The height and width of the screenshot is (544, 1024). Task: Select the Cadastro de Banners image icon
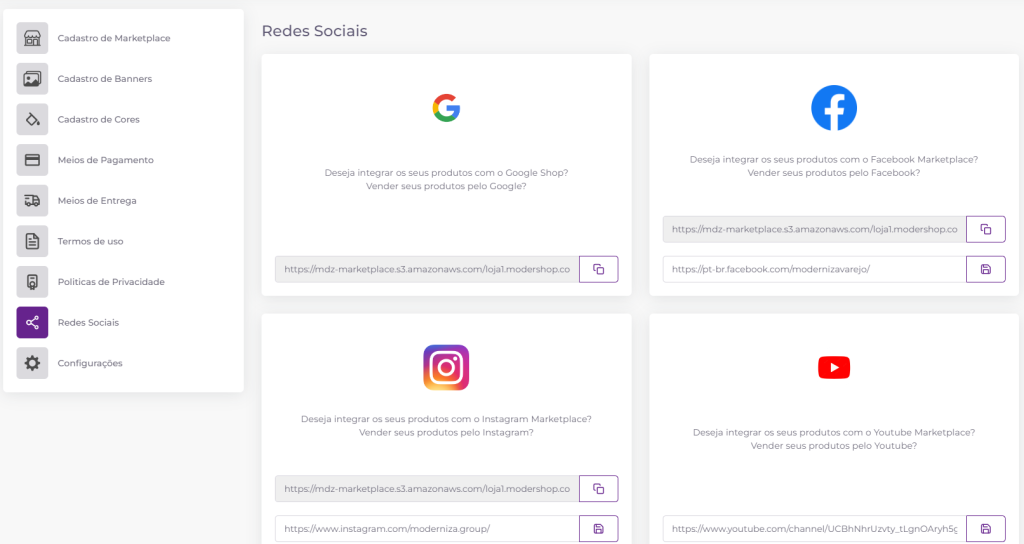tap(32, 79)
